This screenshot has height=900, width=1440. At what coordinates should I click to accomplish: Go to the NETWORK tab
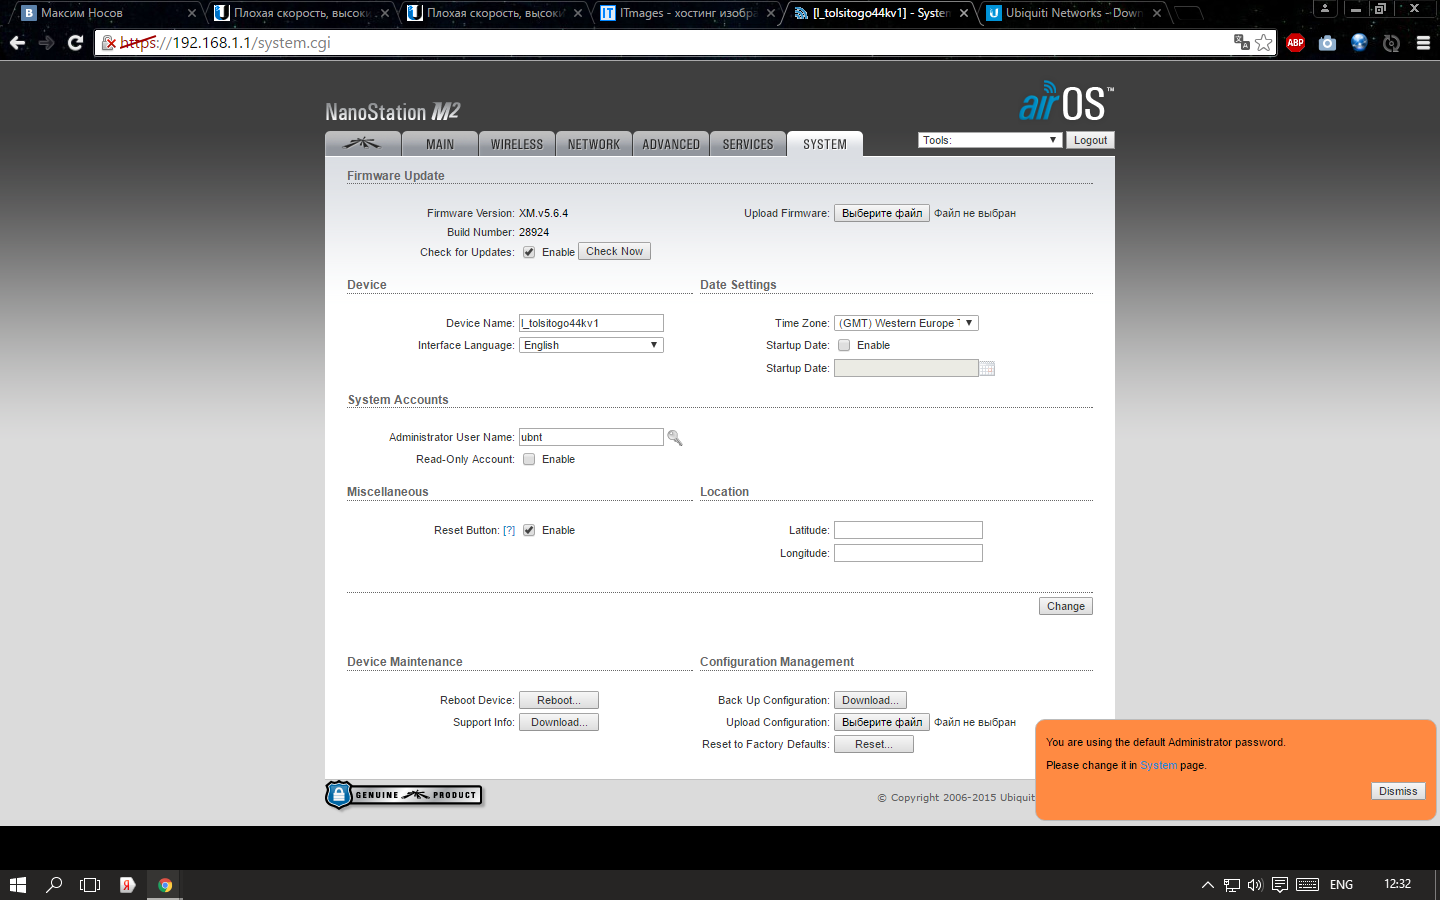[x=593, y=144]
